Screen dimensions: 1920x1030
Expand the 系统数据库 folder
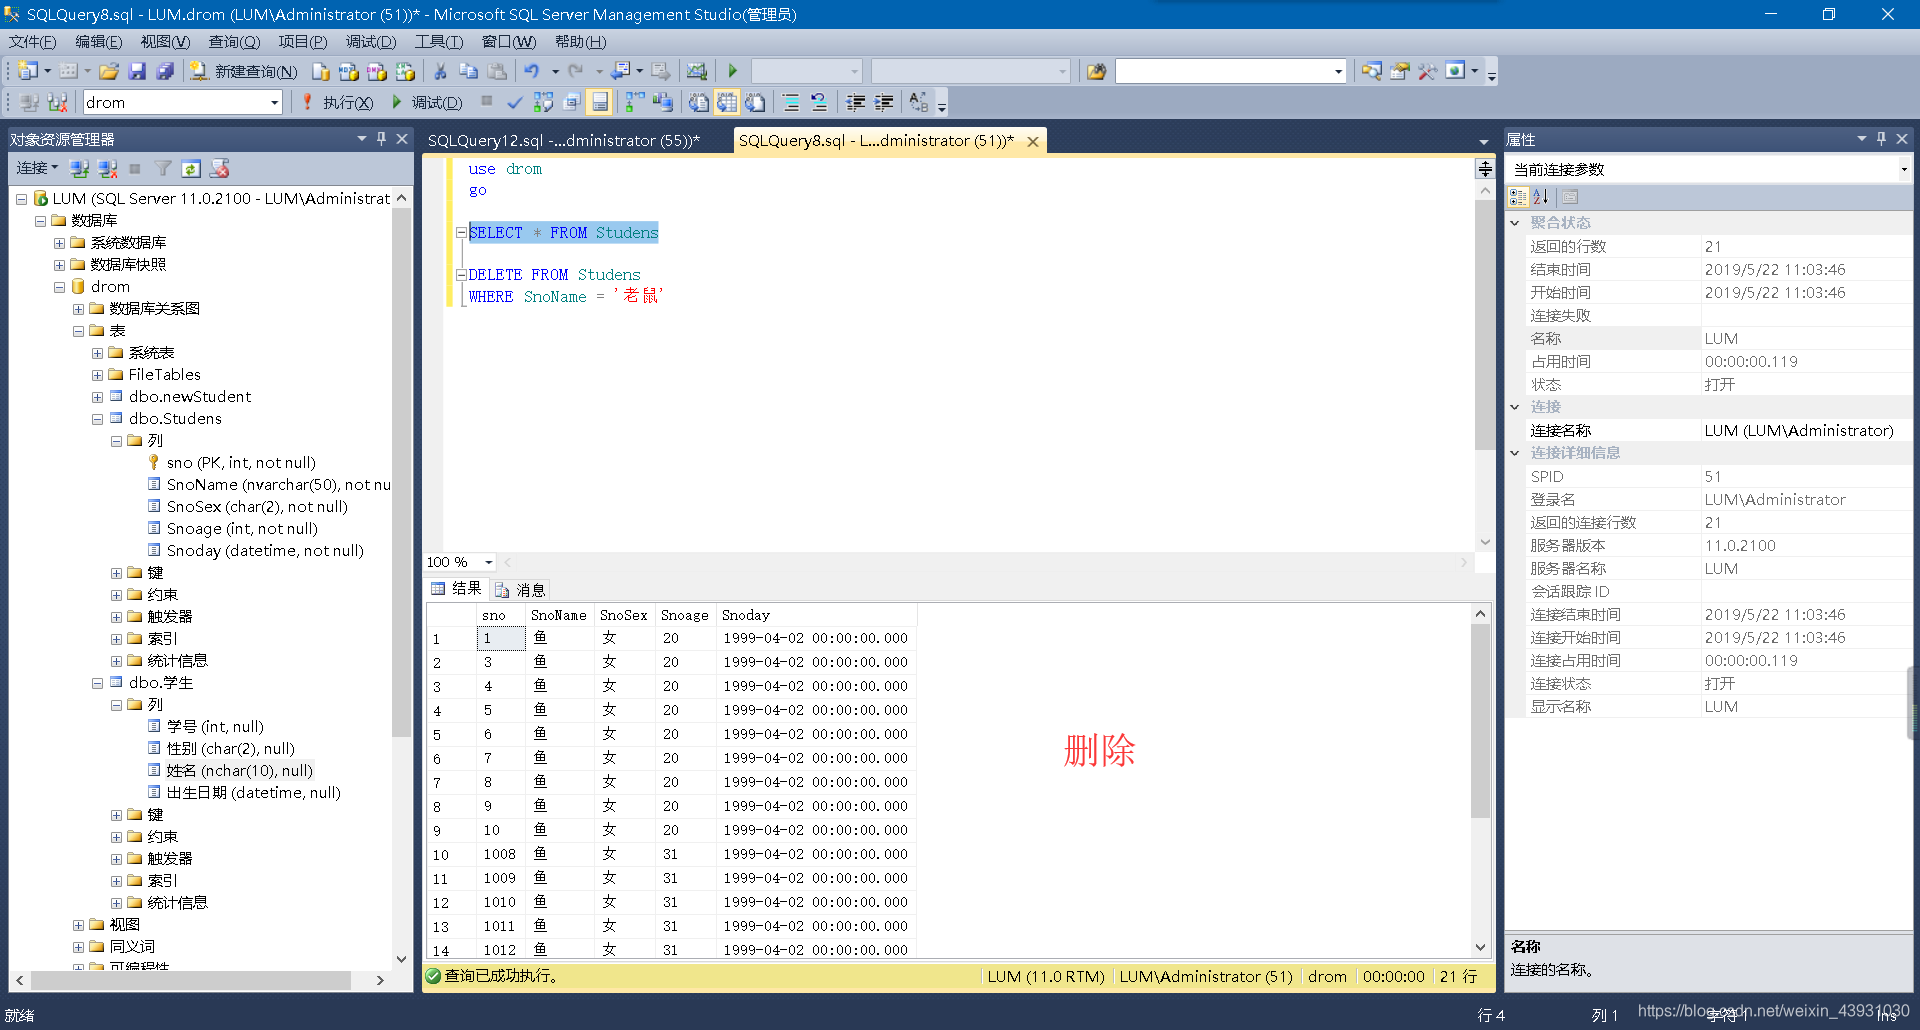click(x=59, y=243)
